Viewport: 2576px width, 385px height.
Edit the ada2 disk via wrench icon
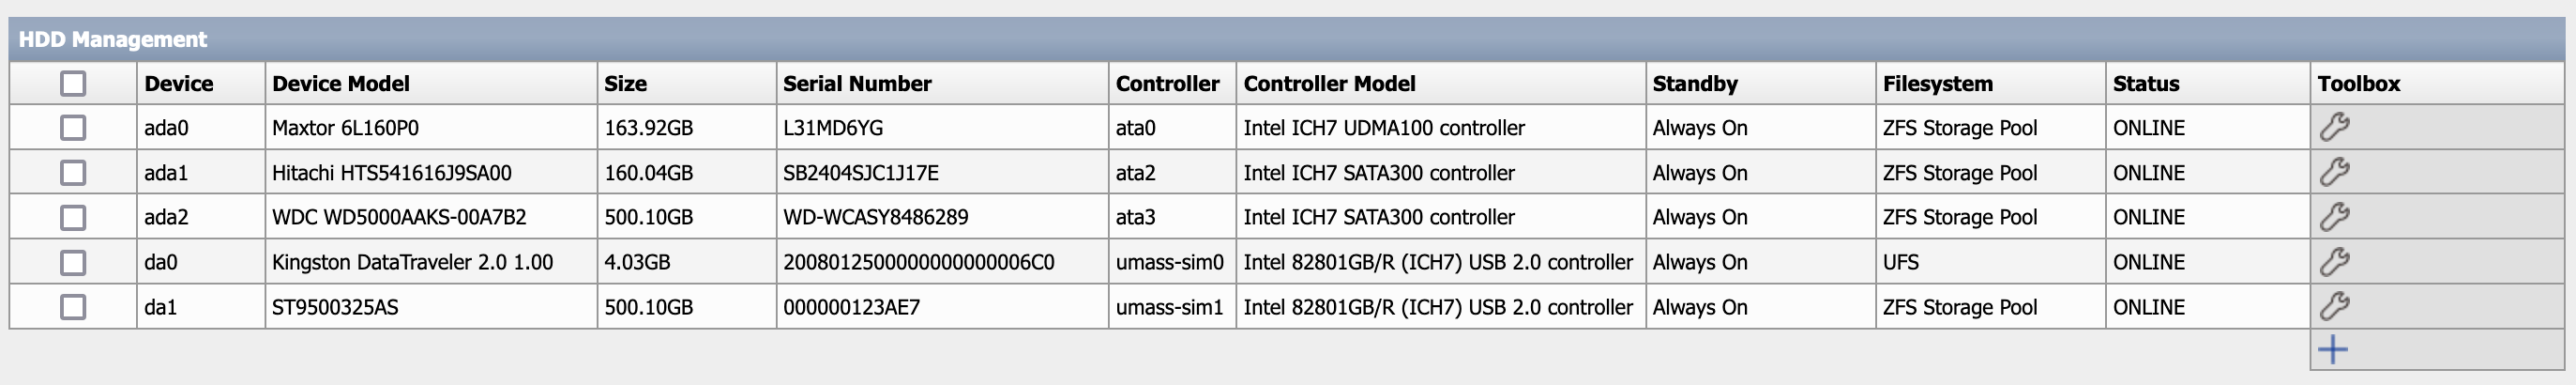tap(2334, 217)
